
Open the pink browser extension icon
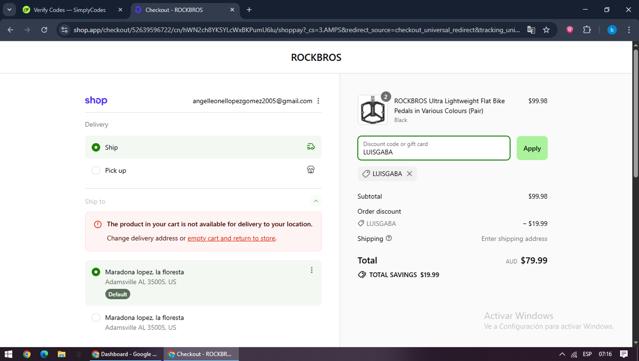[x=570, y=30]
